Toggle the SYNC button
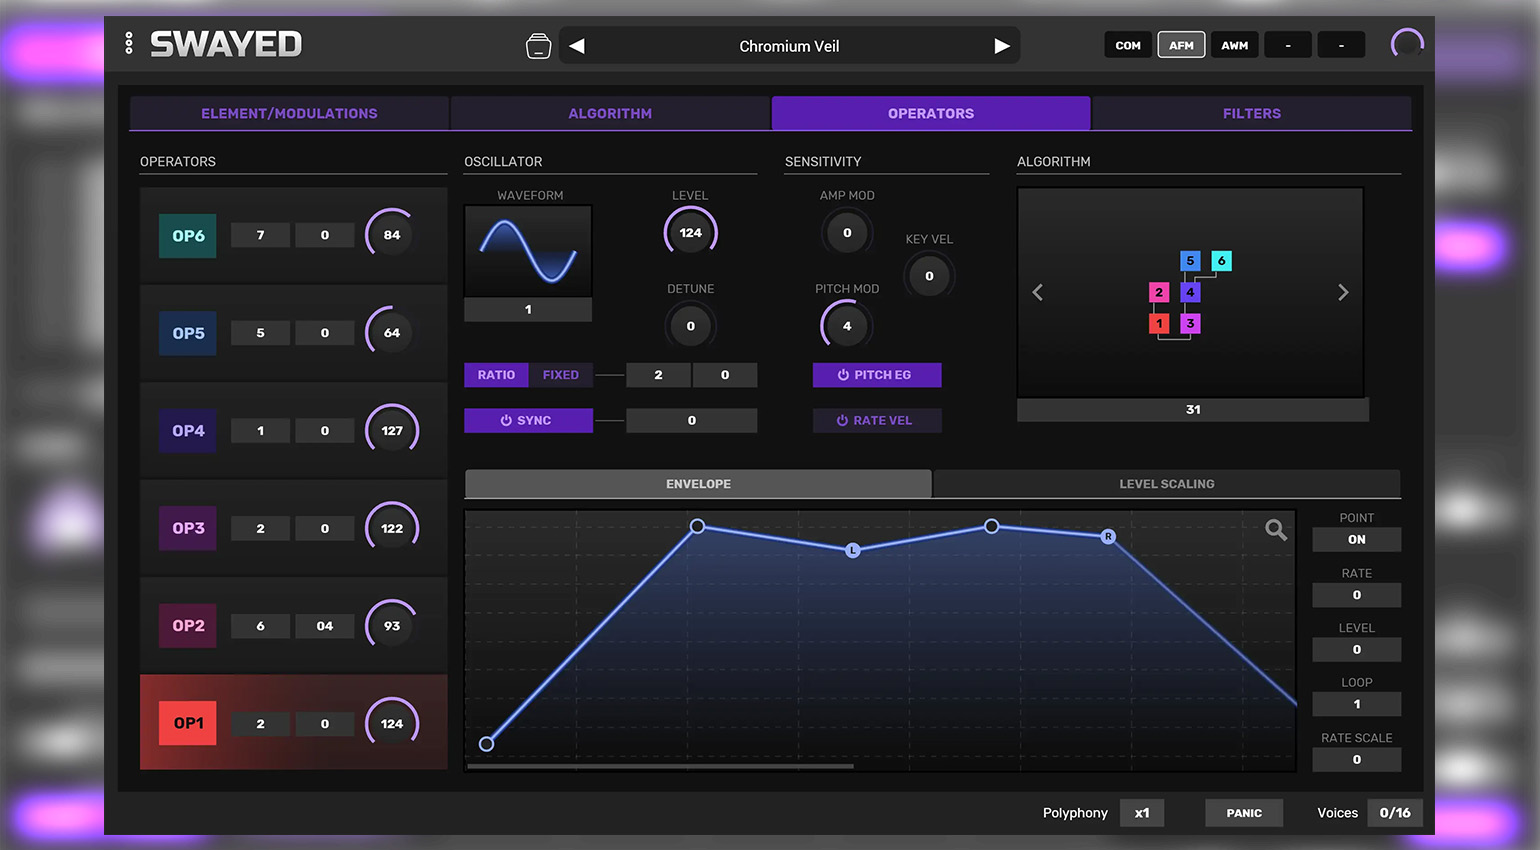This screenshot has width=1540, height=850. [x=528, y=421]
